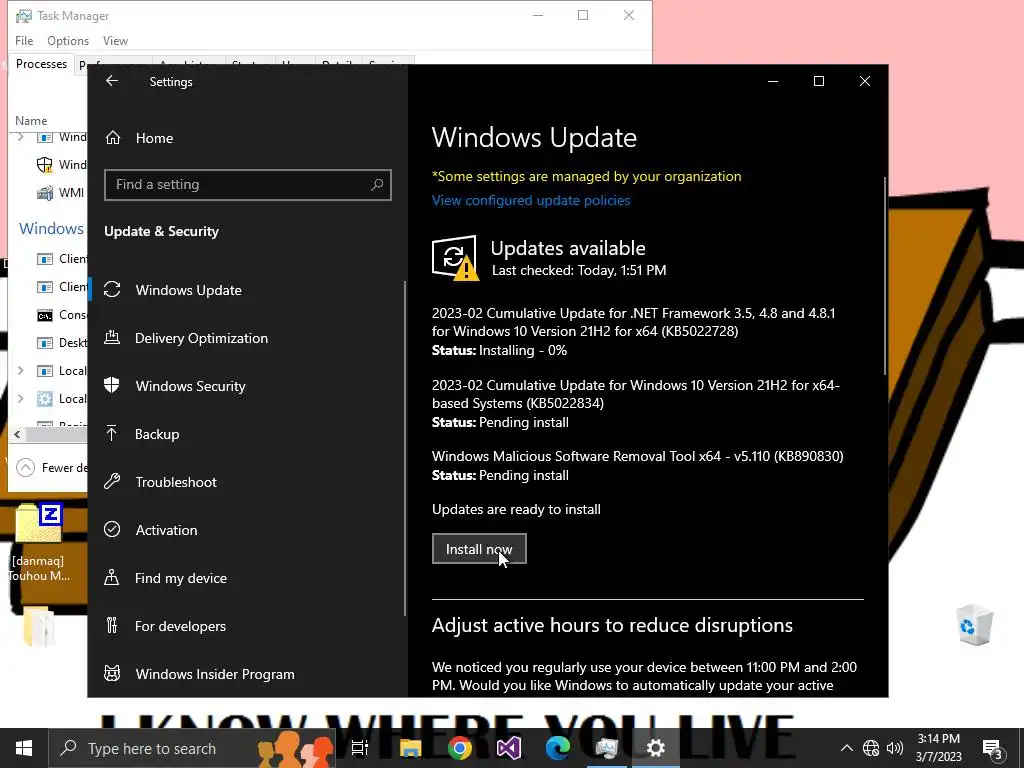Image resolution: width=1024 pixels, height=768 pixels.
Task: Open the Settings Home icon
Action: coord(113,138)
